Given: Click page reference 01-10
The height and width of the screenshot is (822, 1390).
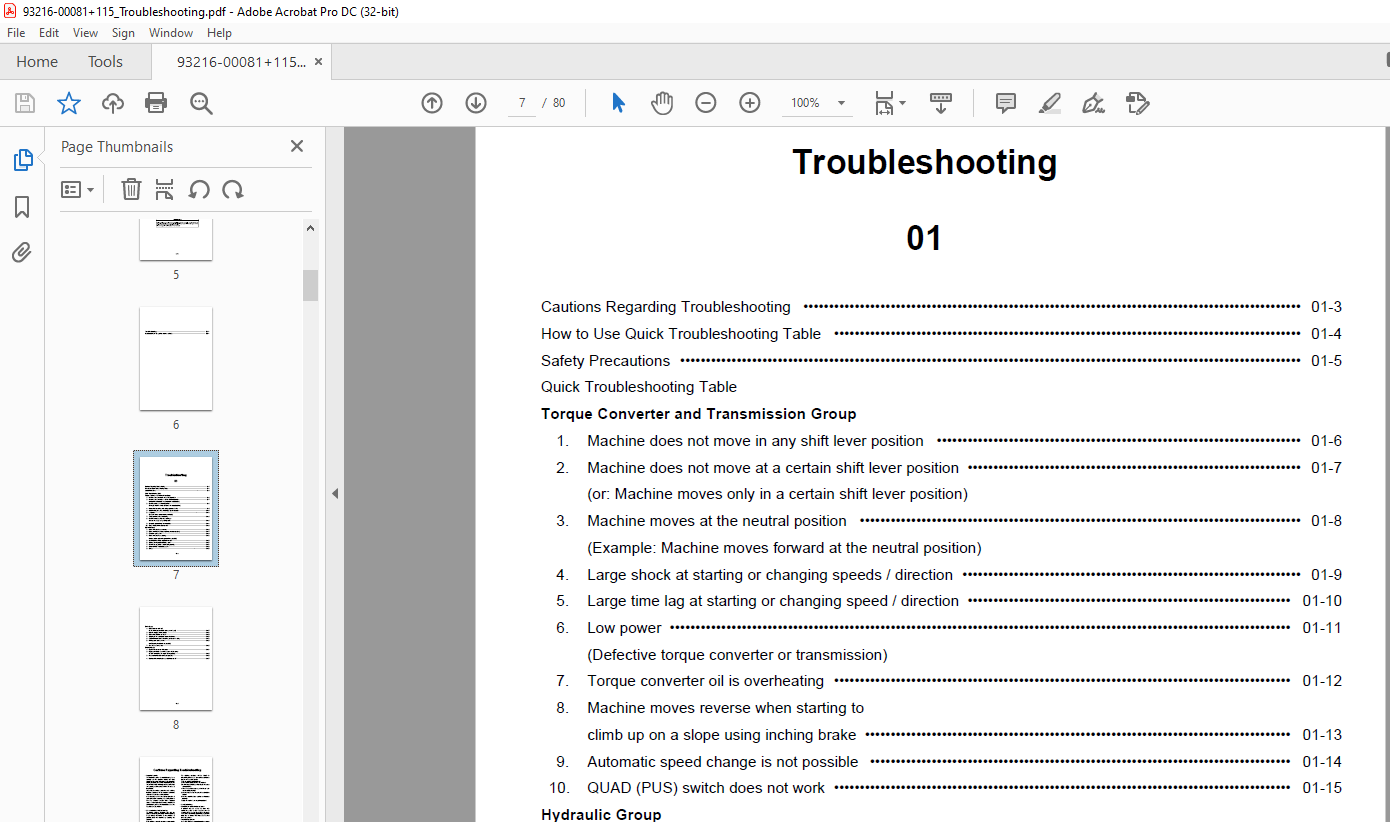Looking at the screenshot, I should 1322,601.
